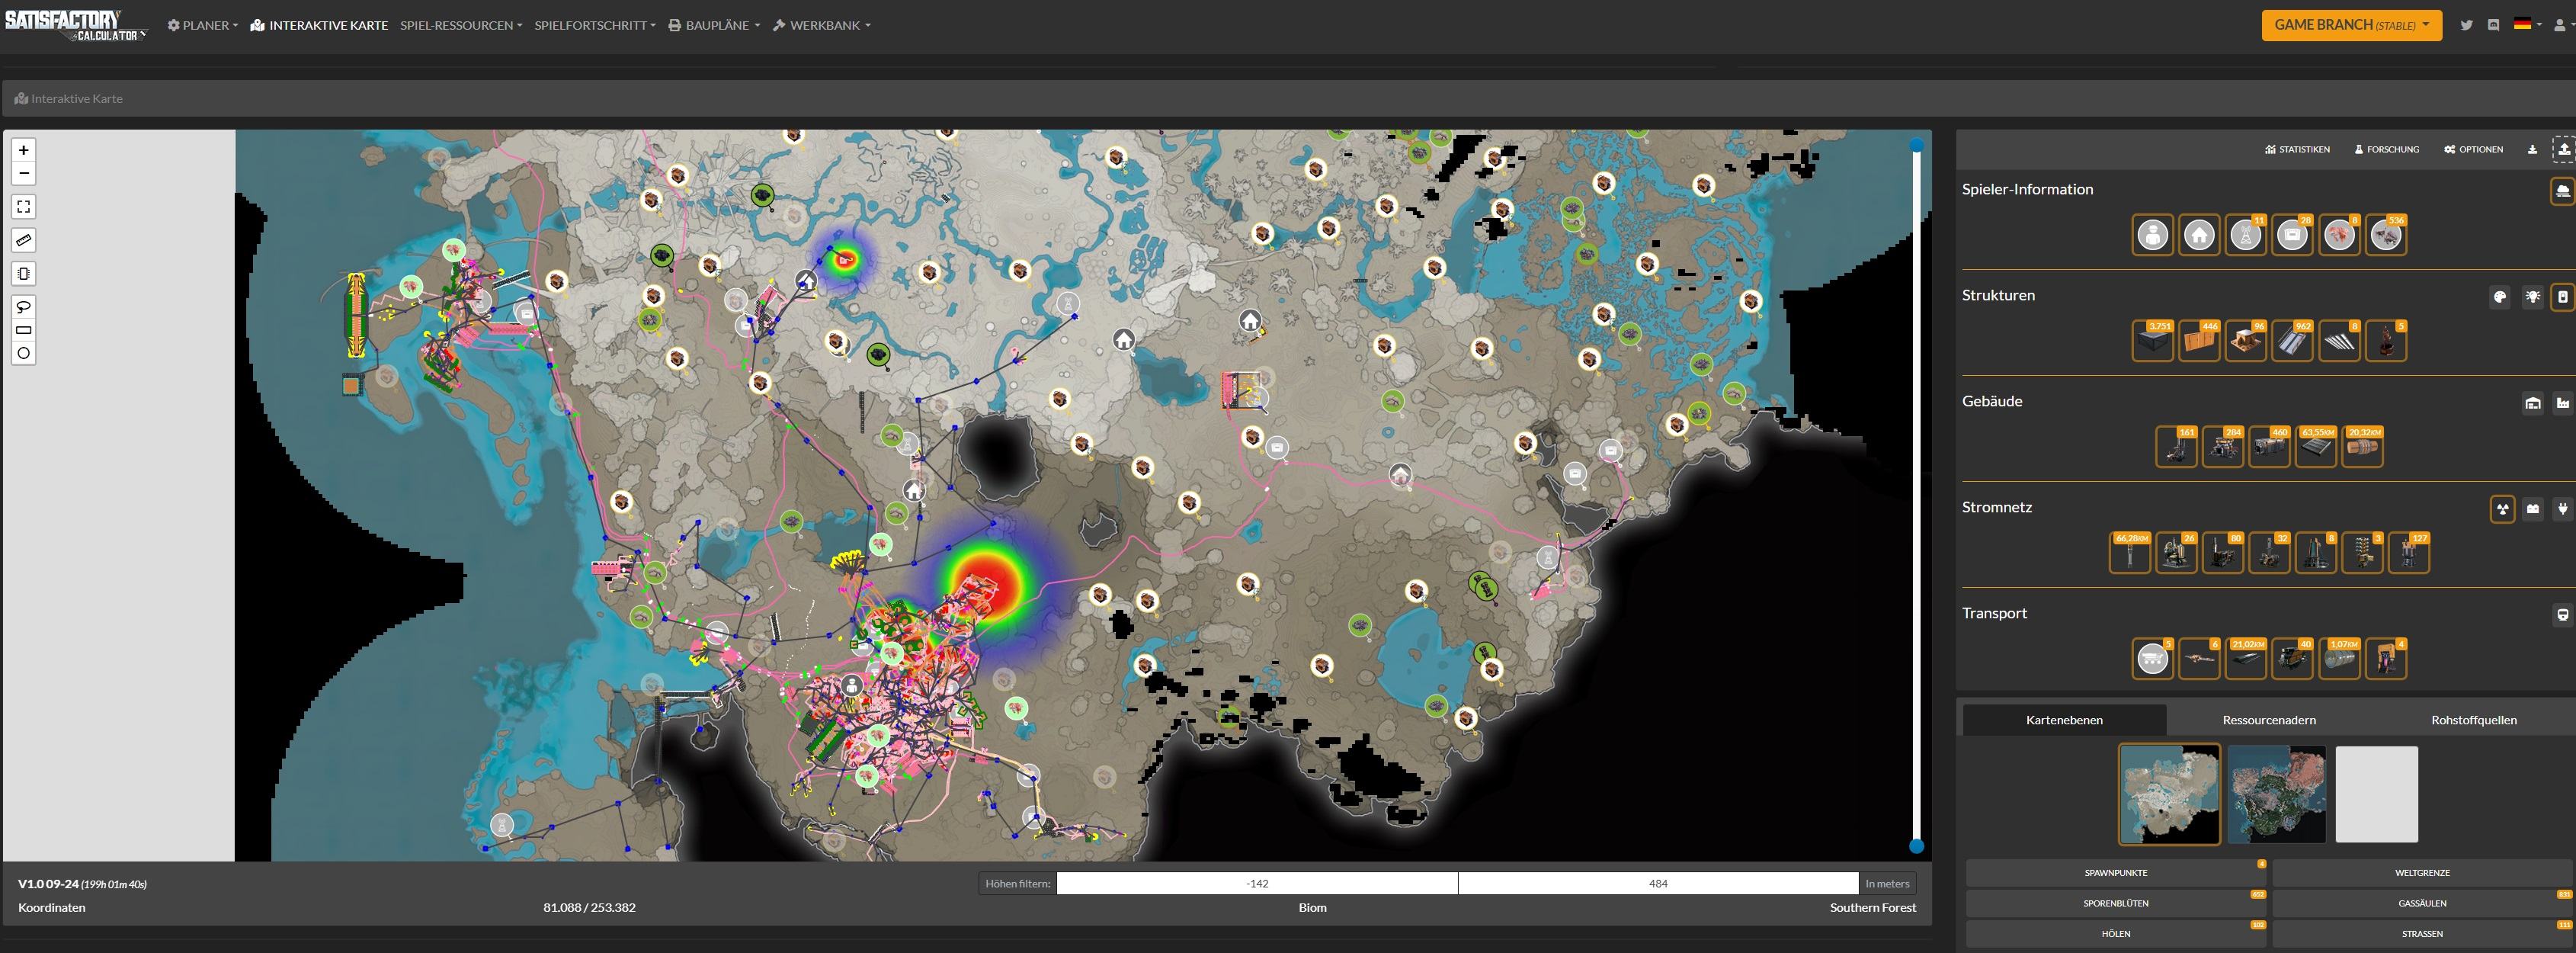Open the Forschung panel
The height and width of the screenshot is (953, 2576).
click(x=2387, y=149)
